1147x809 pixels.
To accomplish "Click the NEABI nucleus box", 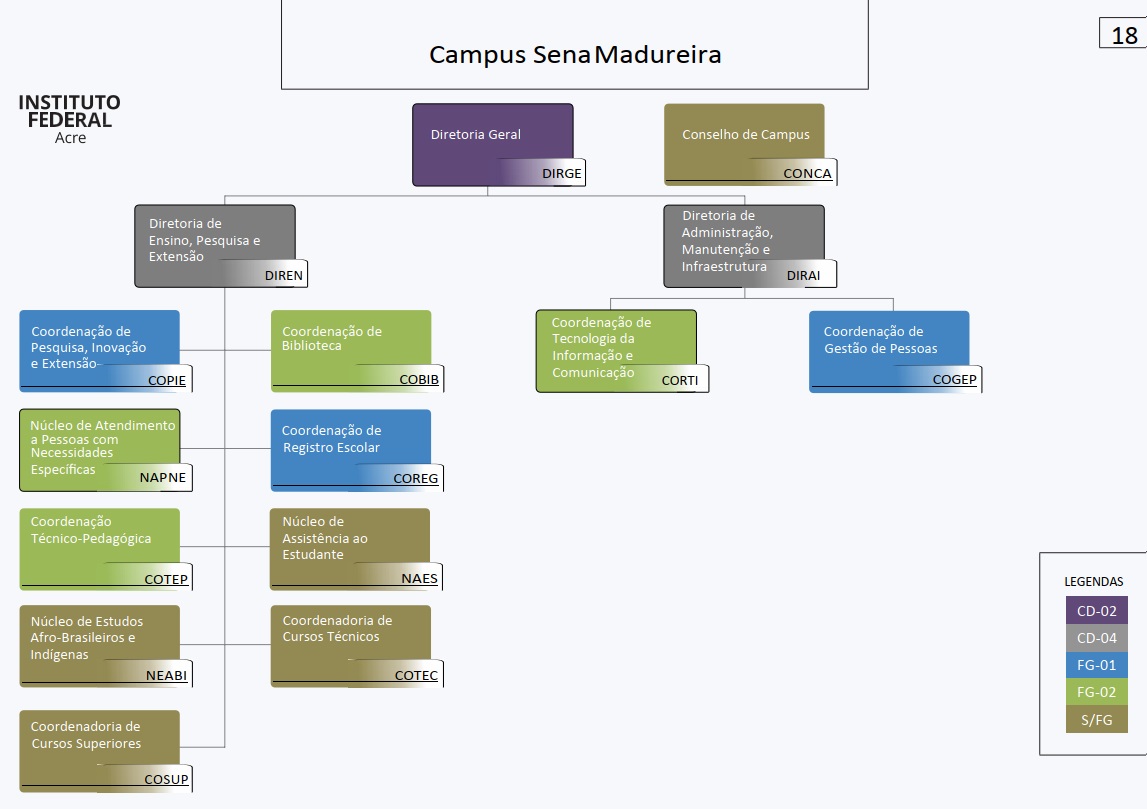I will coord(99,645).
